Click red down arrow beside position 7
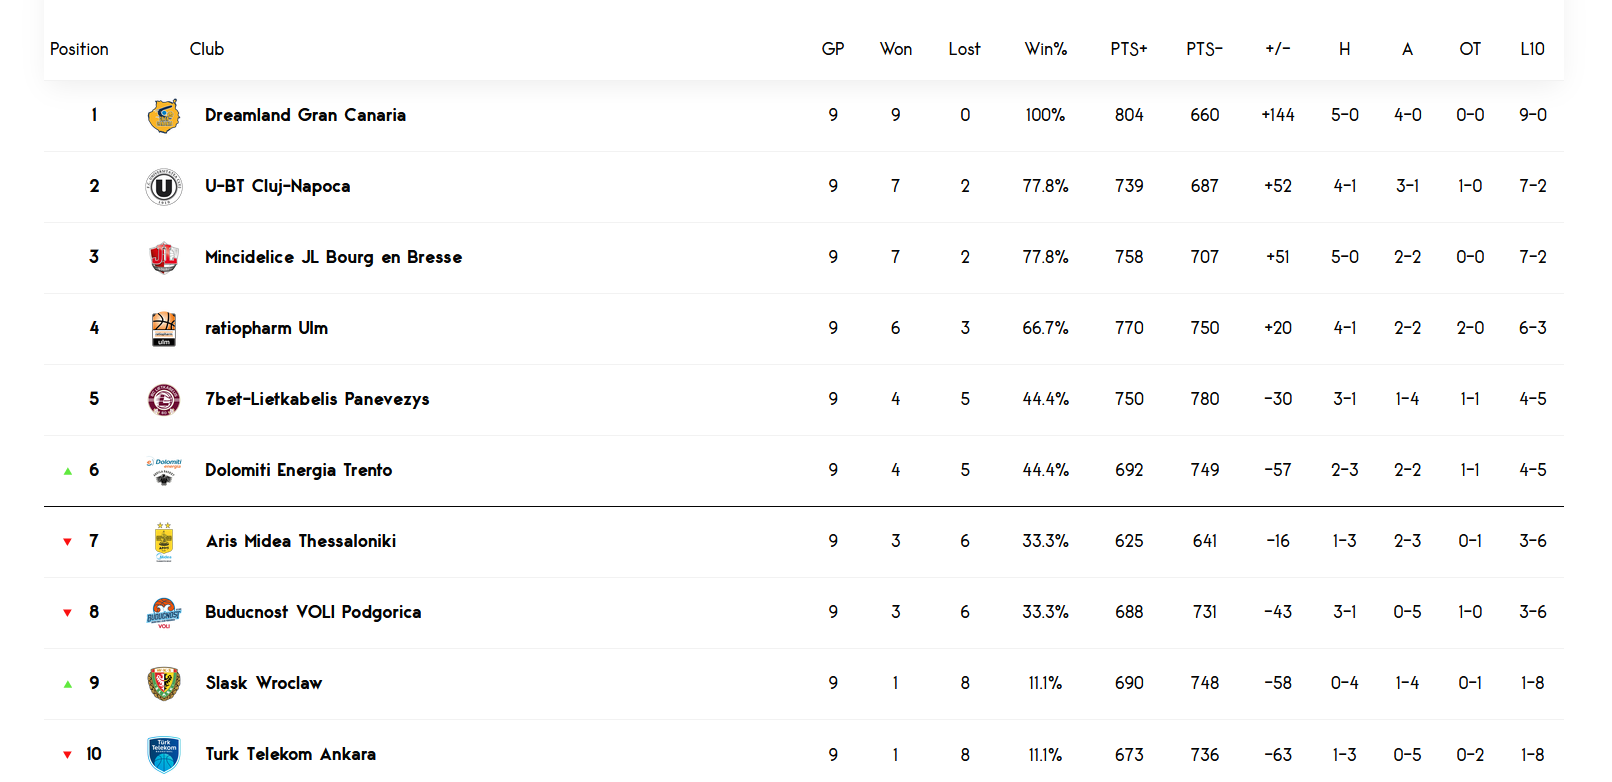 [x=68, y=542]
